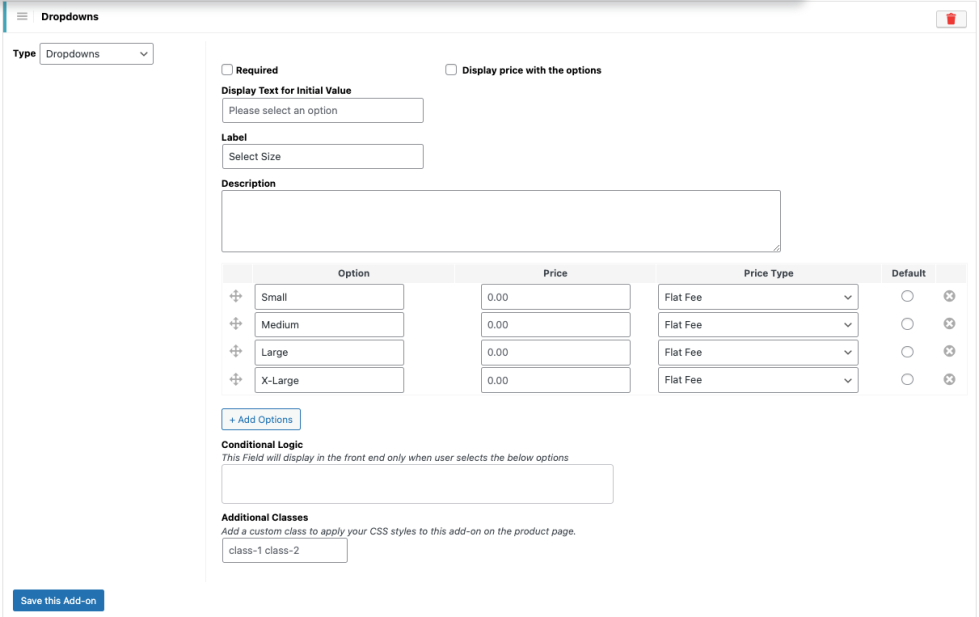The image size is (979, 617).
Task: Click the drag handle for Small option
Action: pos(237,296)
